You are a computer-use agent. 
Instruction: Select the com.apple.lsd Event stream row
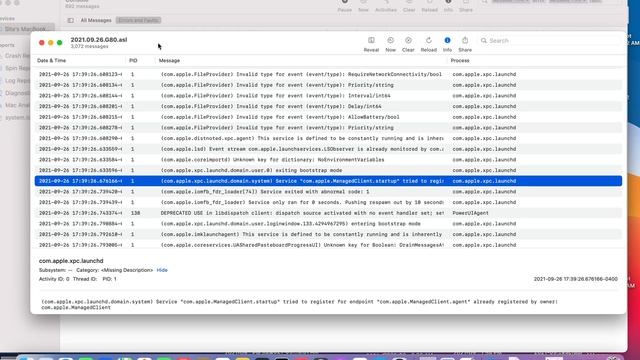(328, 149)
